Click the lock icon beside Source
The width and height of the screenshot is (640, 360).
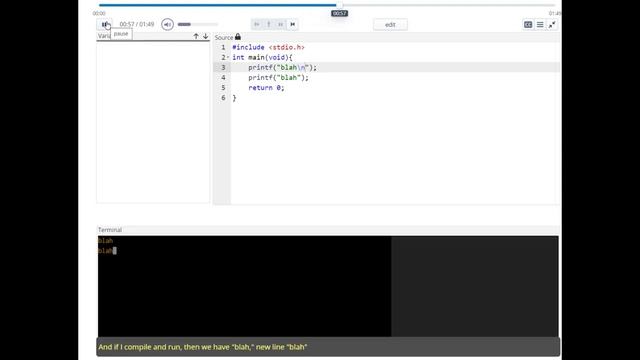point(238,37)
